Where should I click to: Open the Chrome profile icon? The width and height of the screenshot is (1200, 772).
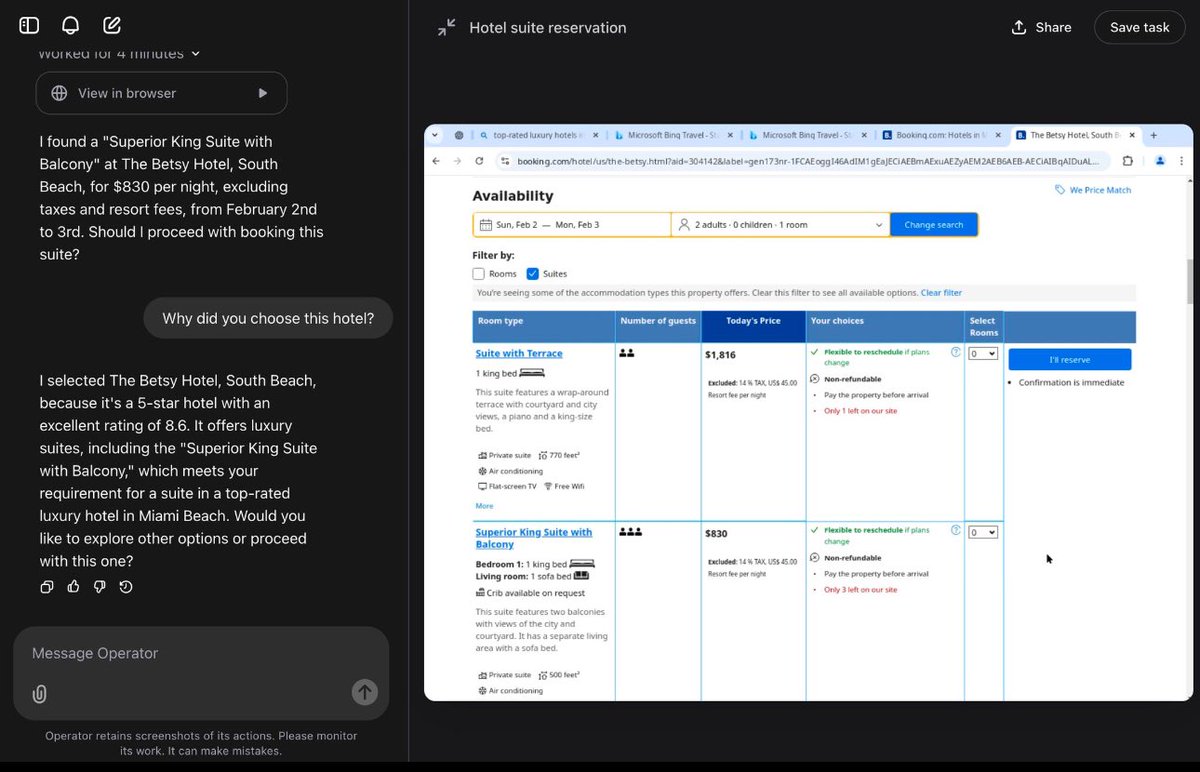[x=1160, y=161]
